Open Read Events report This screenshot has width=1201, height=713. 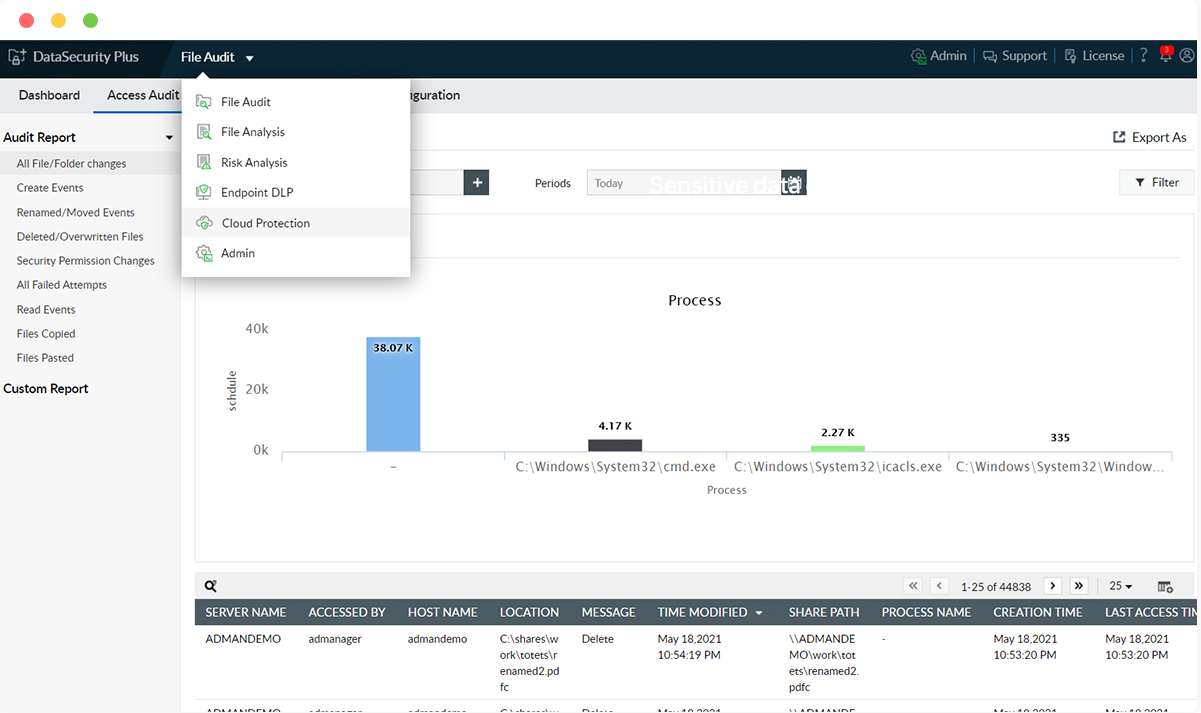[46, 310]
